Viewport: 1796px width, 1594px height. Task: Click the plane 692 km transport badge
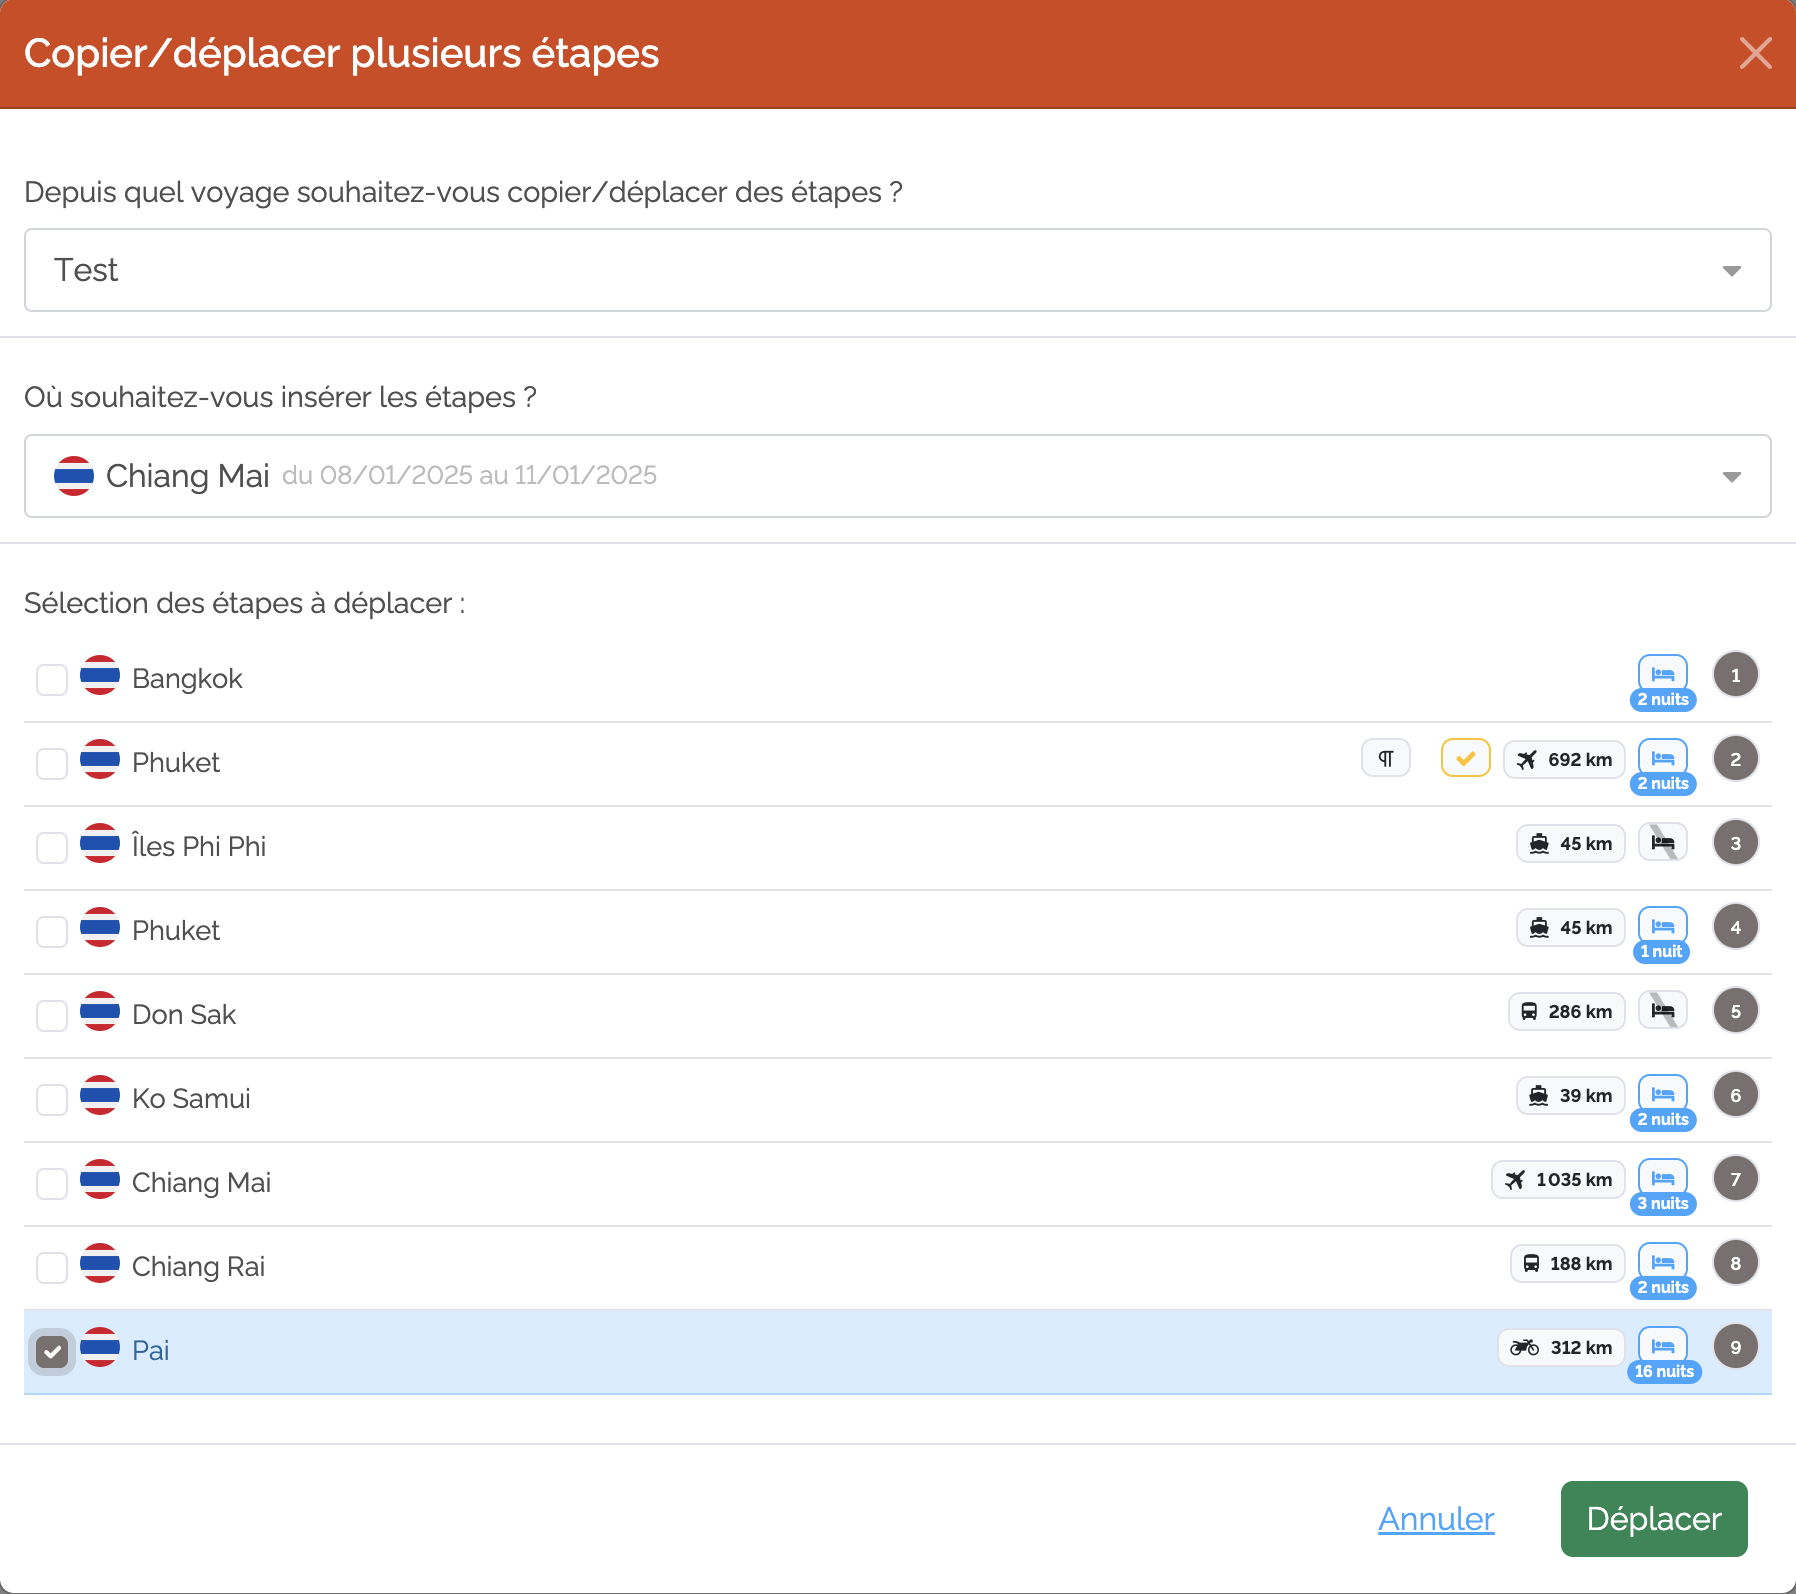click(x=1565, y=759)
